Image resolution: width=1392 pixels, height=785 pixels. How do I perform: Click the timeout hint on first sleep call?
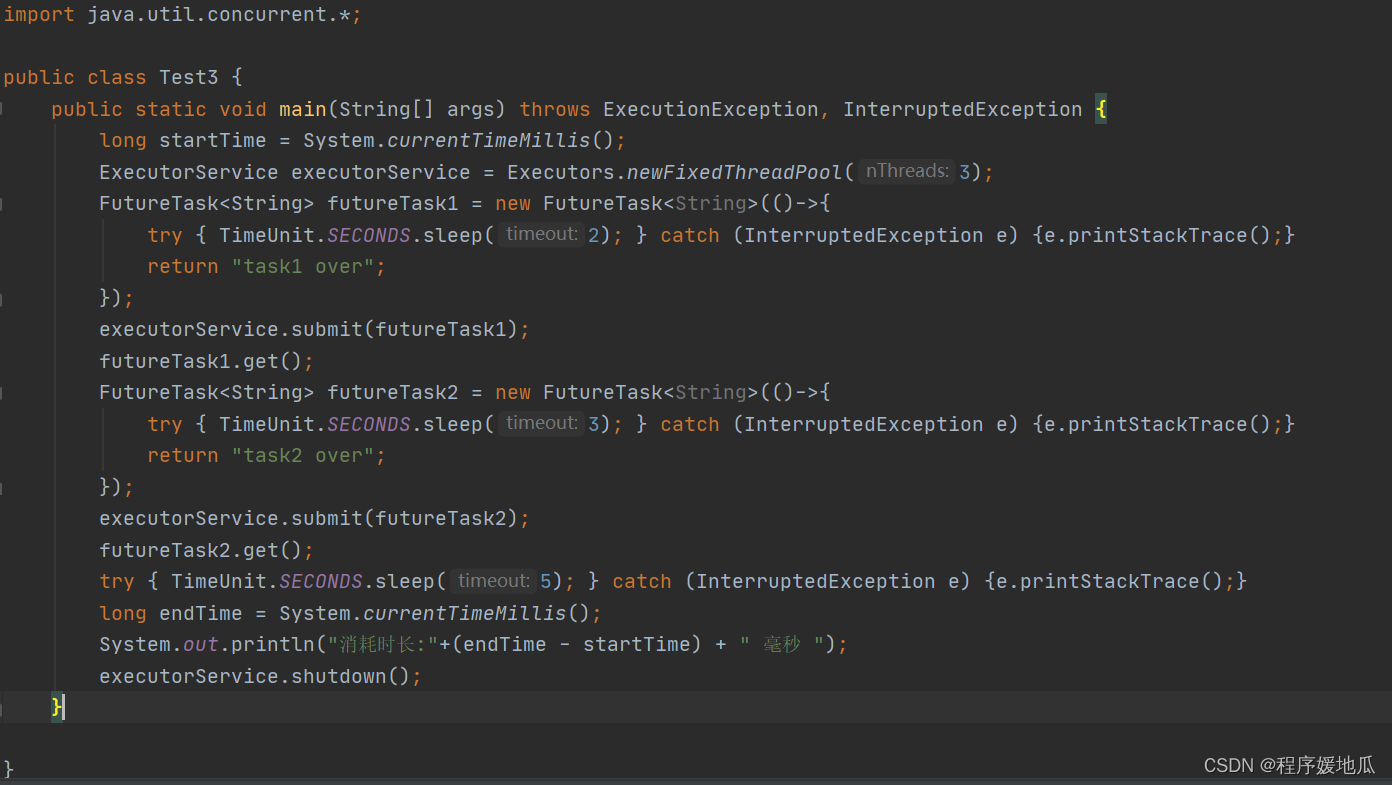point(540,234)
